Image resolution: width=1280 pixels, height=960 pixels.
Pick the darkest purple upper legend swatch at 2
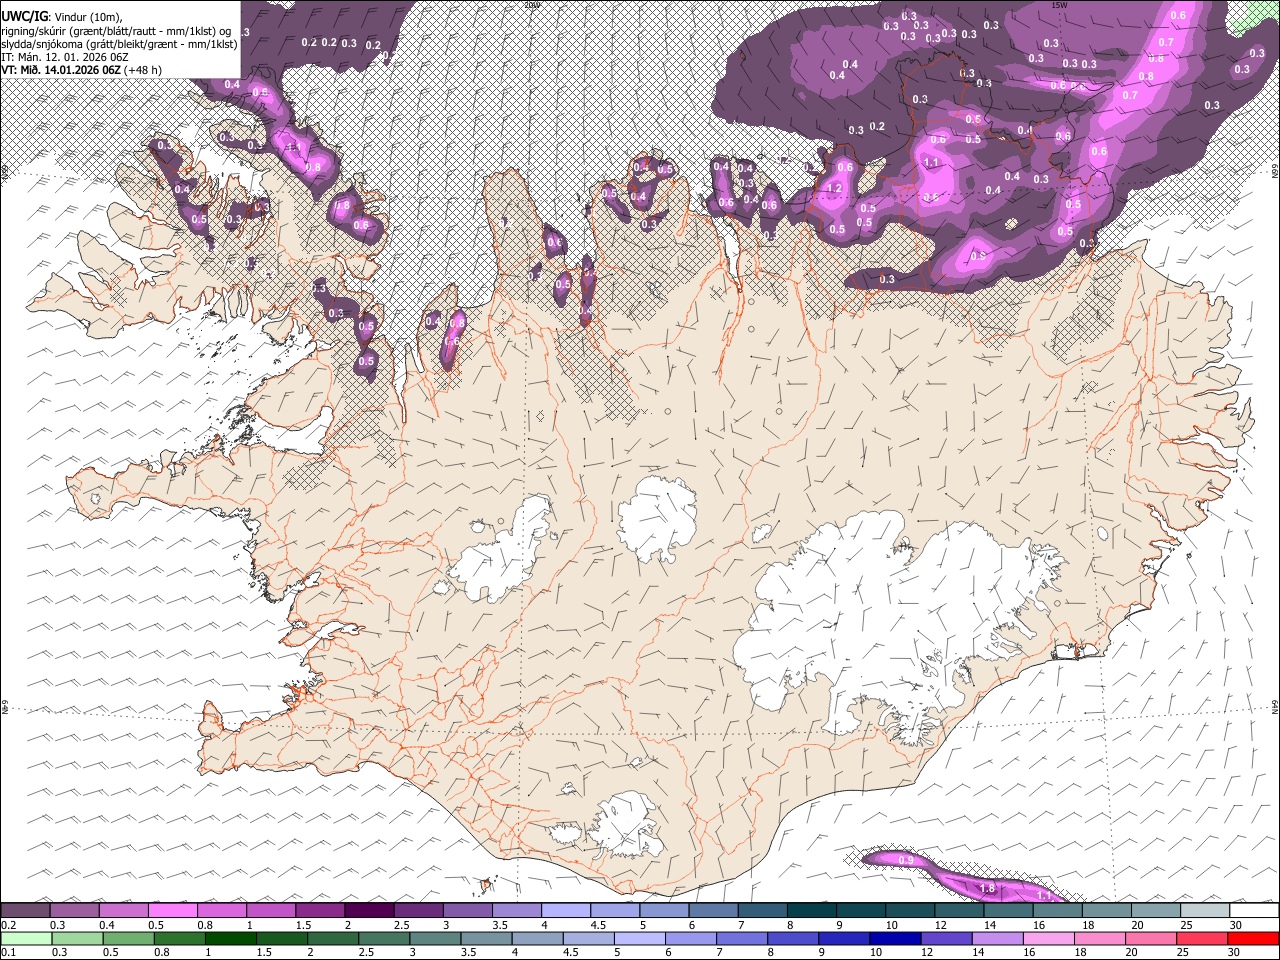(368, 910)
